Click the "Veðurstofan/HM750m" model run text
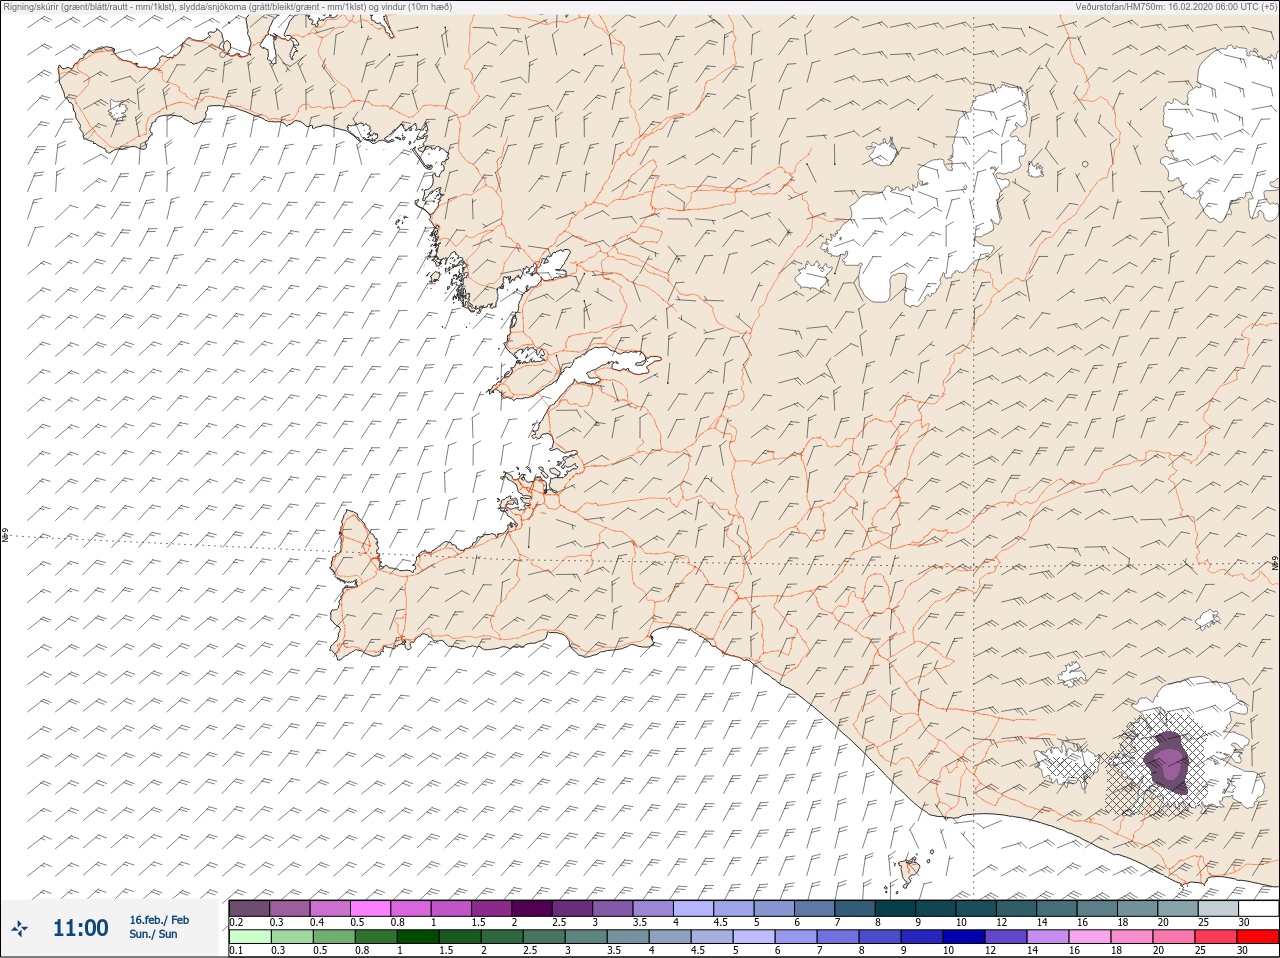Viewport: 1280px width, 958px height. 1176,6
